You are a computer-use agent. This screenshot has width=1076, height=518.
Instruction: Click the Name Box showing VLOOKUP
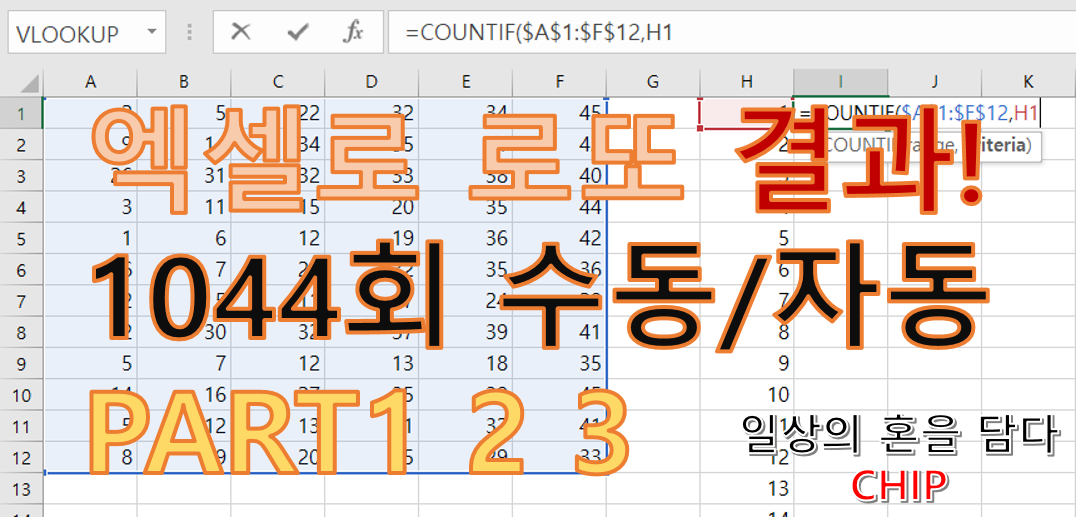coord(86,32)
